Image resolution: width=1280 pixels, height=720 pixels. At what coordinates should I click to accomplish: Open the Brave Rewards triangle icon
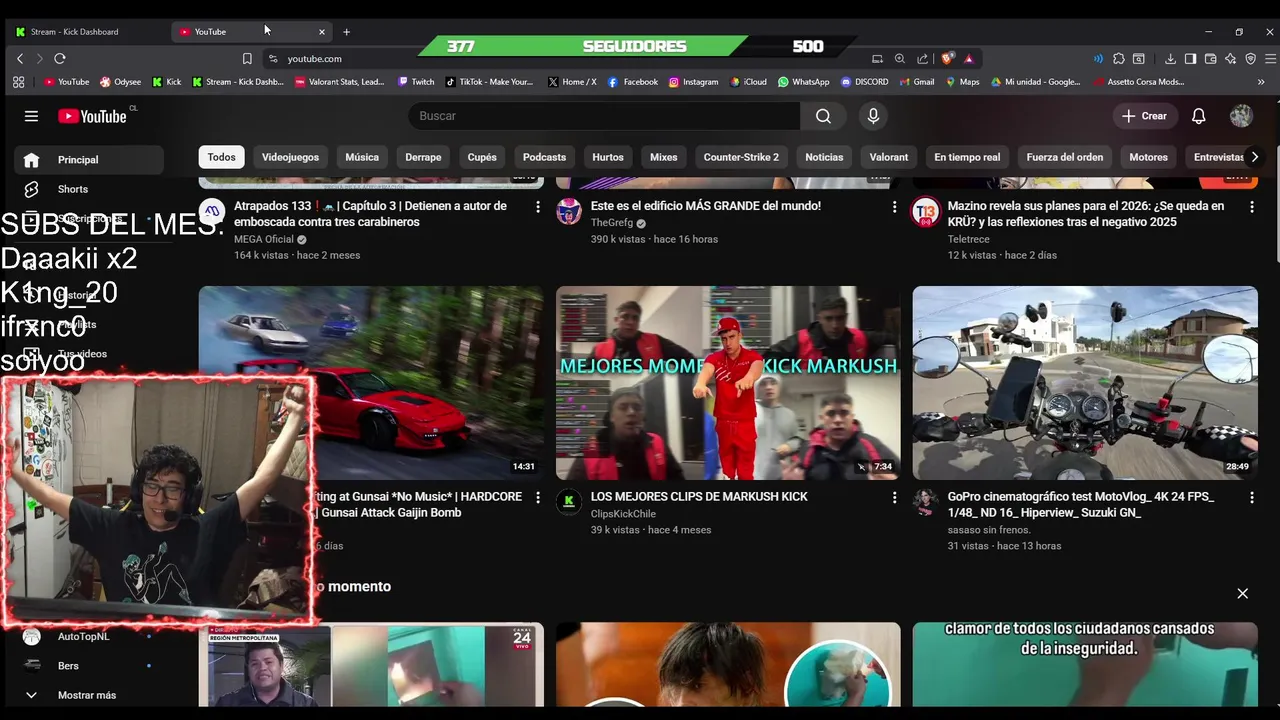click(968, 59)
